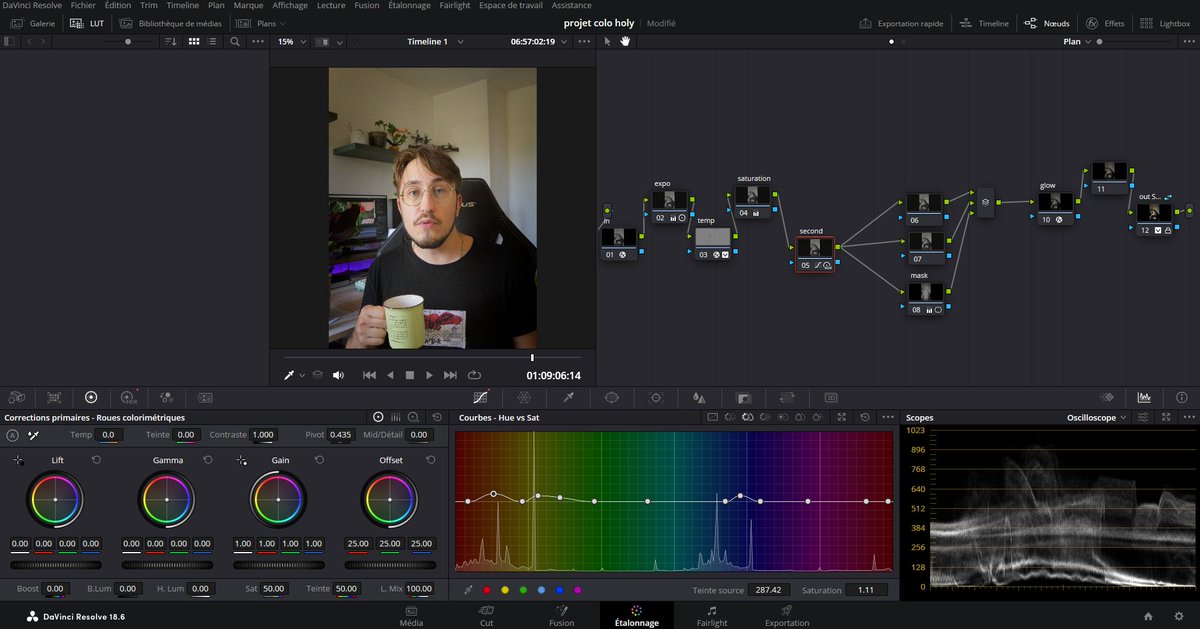Toggle the Galerie panel
The width and height of the screenshot is (1200, 629).
(x=32, y=22)
